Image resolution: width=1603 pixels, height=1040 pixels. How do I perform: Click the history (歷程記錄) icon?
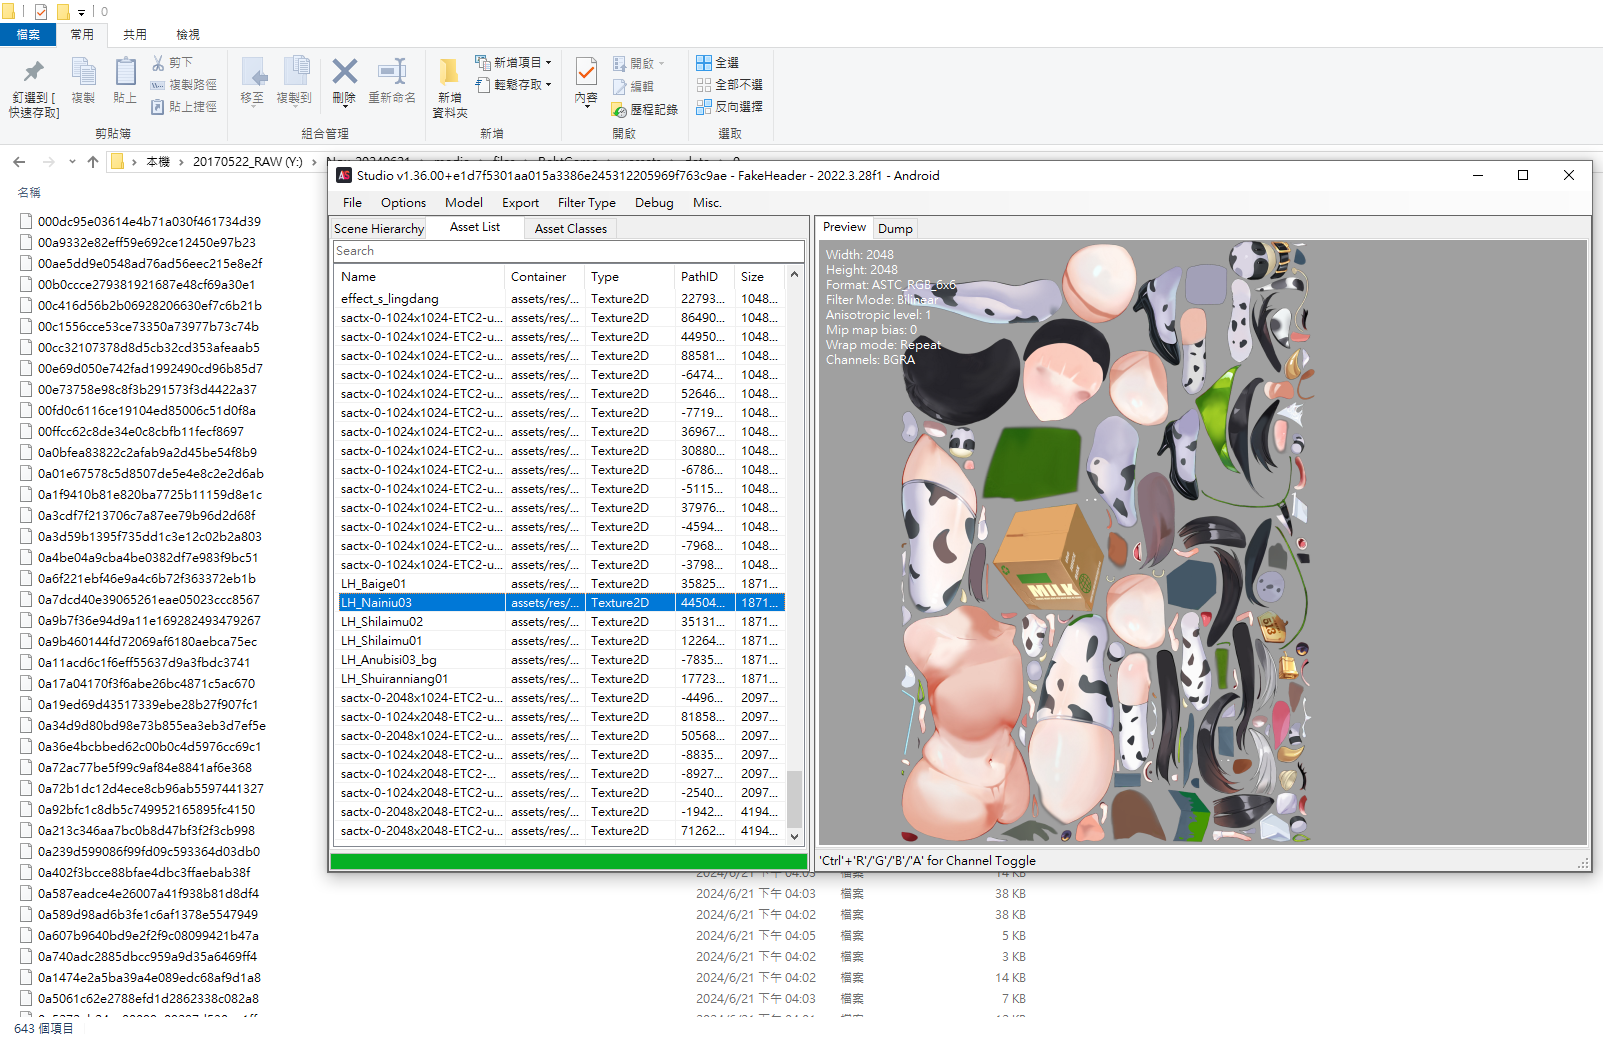pos(620,110)
